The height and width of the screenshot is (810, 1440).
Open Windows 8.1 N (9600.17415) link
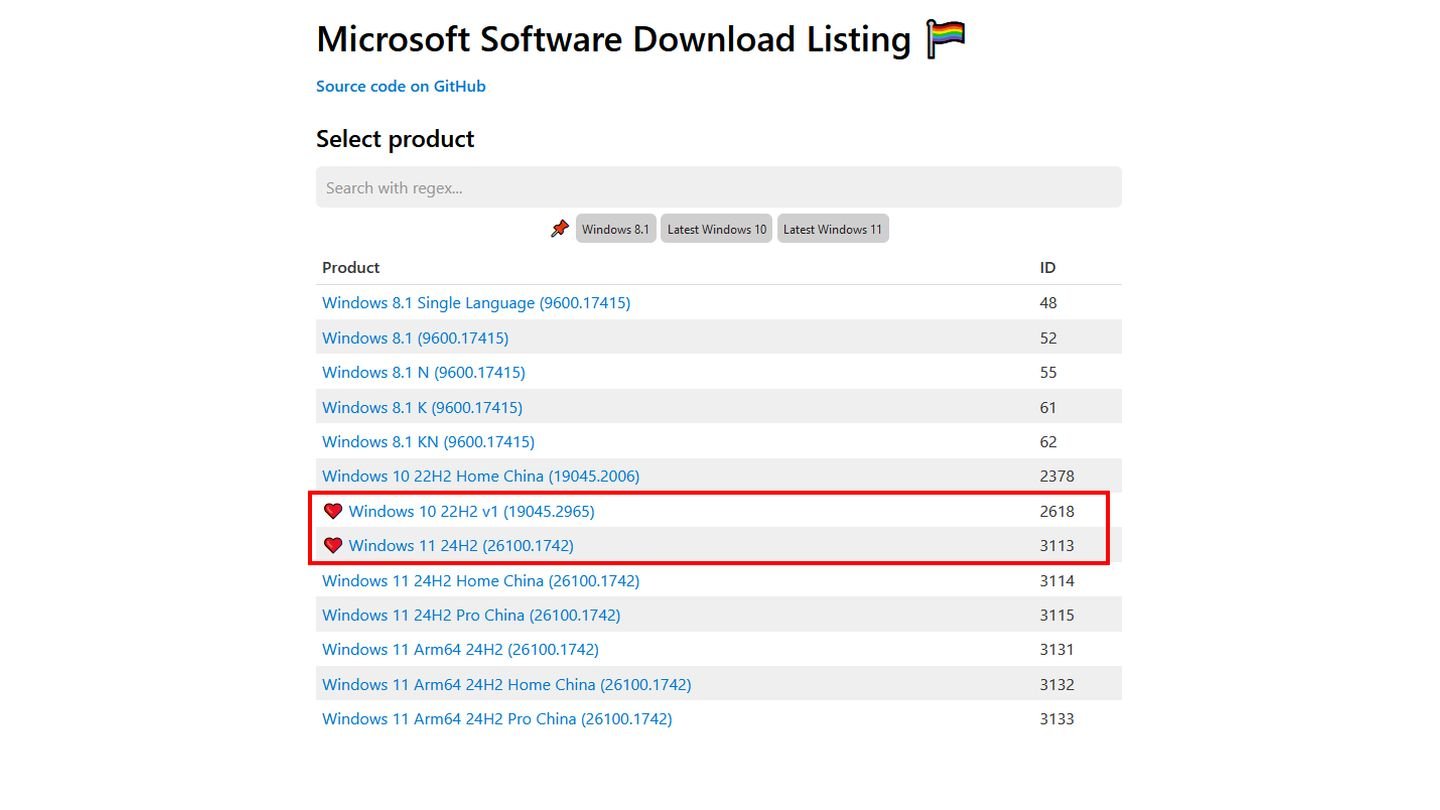coord(423,372)
